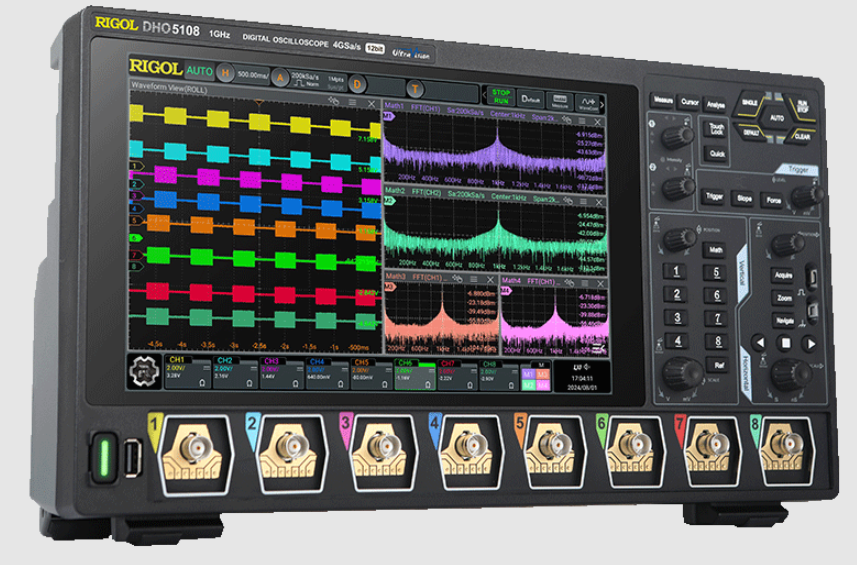Image resolution: width=857 pixels, height=565 pixels.
Task: Push the channel 6 key on keypad
Action: 717,296
